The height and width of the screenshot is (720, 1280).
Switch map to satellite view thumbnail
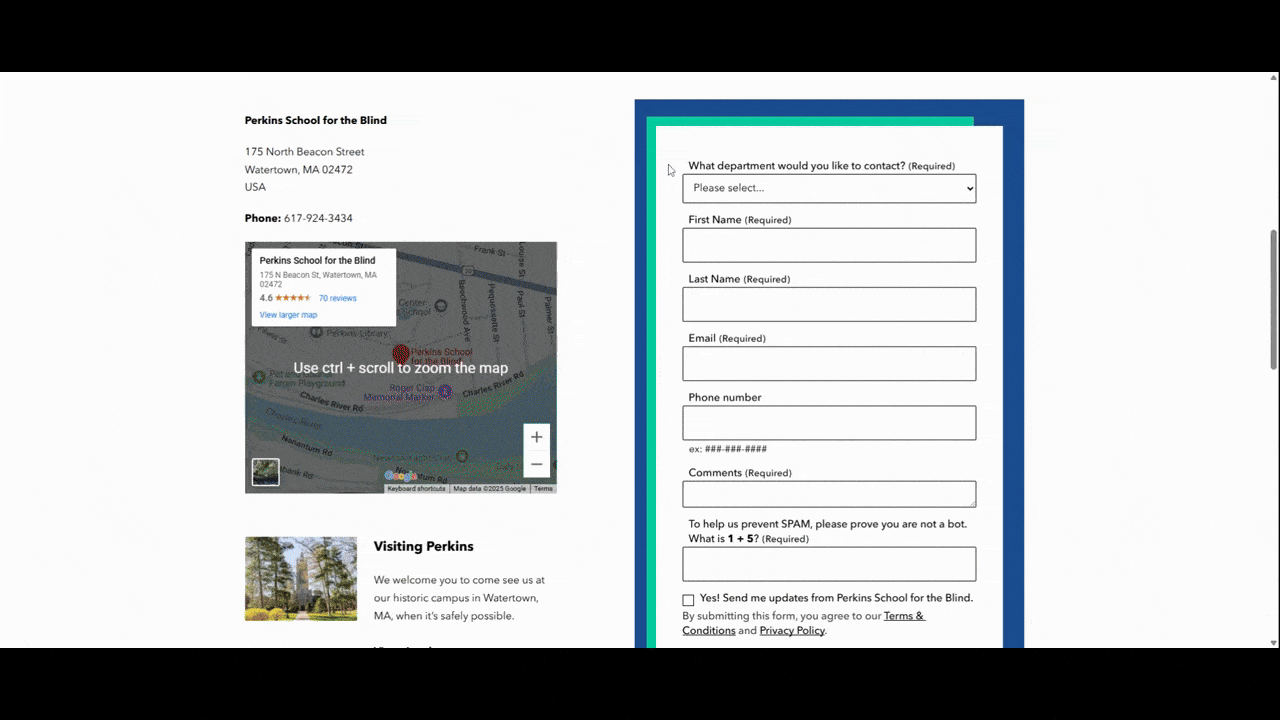[x=265, y=472]
